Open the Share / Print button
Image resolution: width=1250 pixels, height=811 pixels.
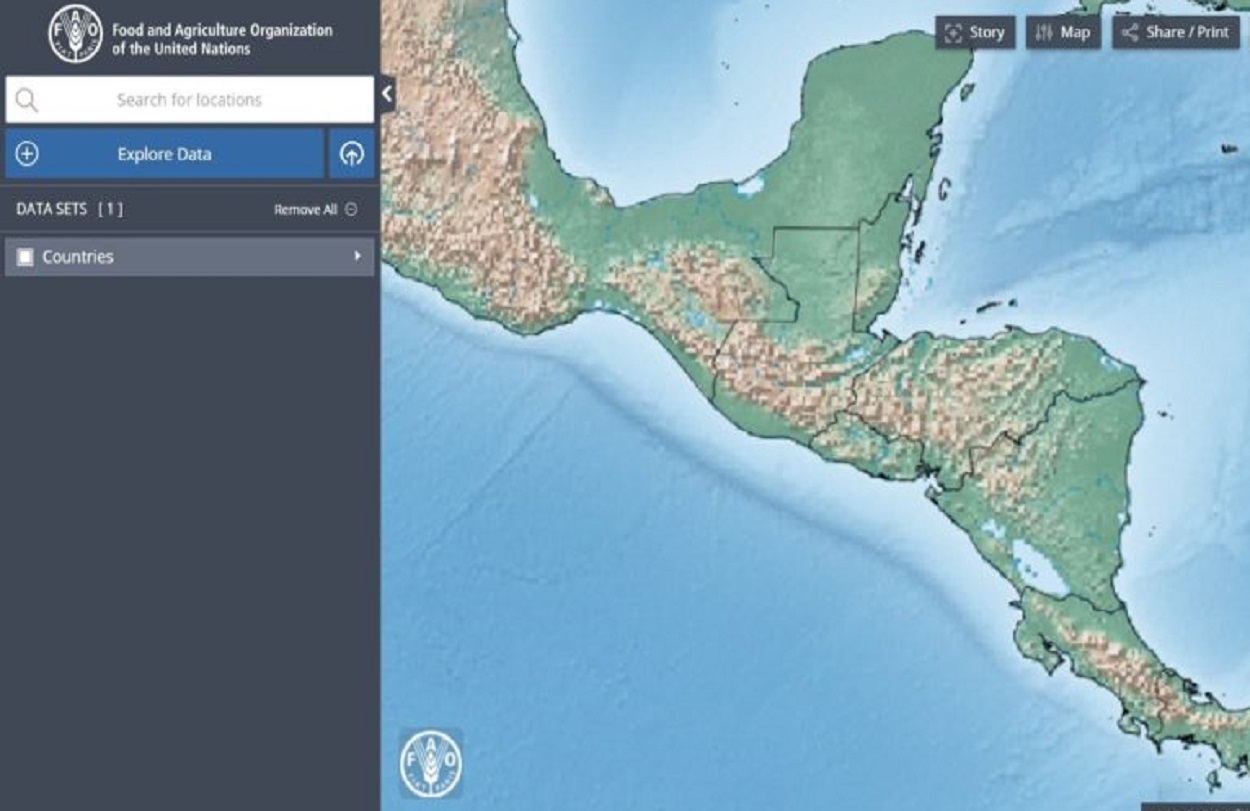click(1176, 32)
